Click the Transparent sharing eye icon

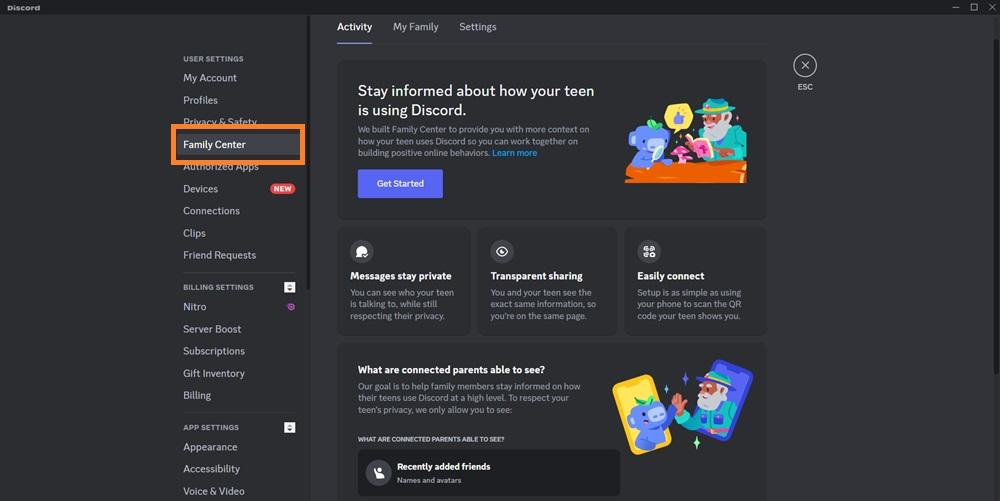click(502, 251)
